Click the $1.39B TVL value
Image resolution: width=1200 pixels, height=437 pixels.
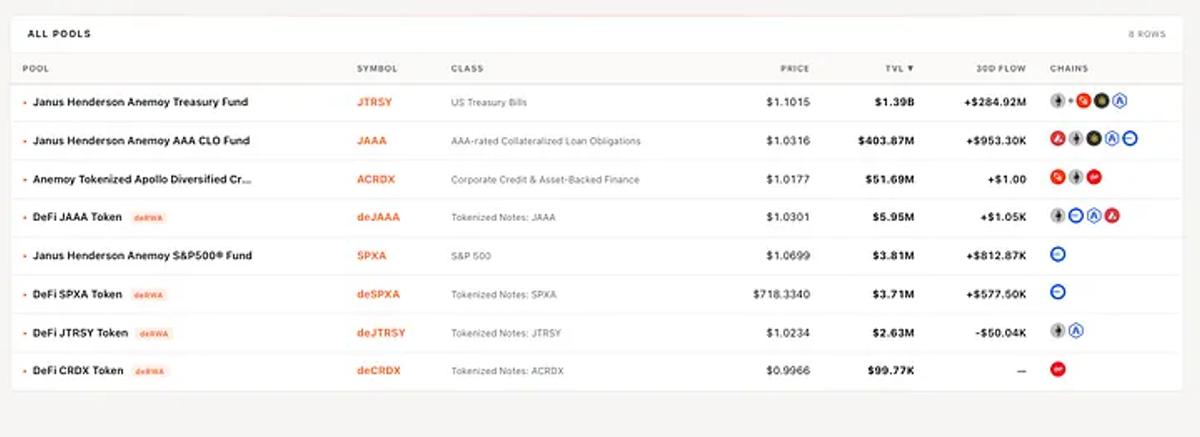[895, 102]
